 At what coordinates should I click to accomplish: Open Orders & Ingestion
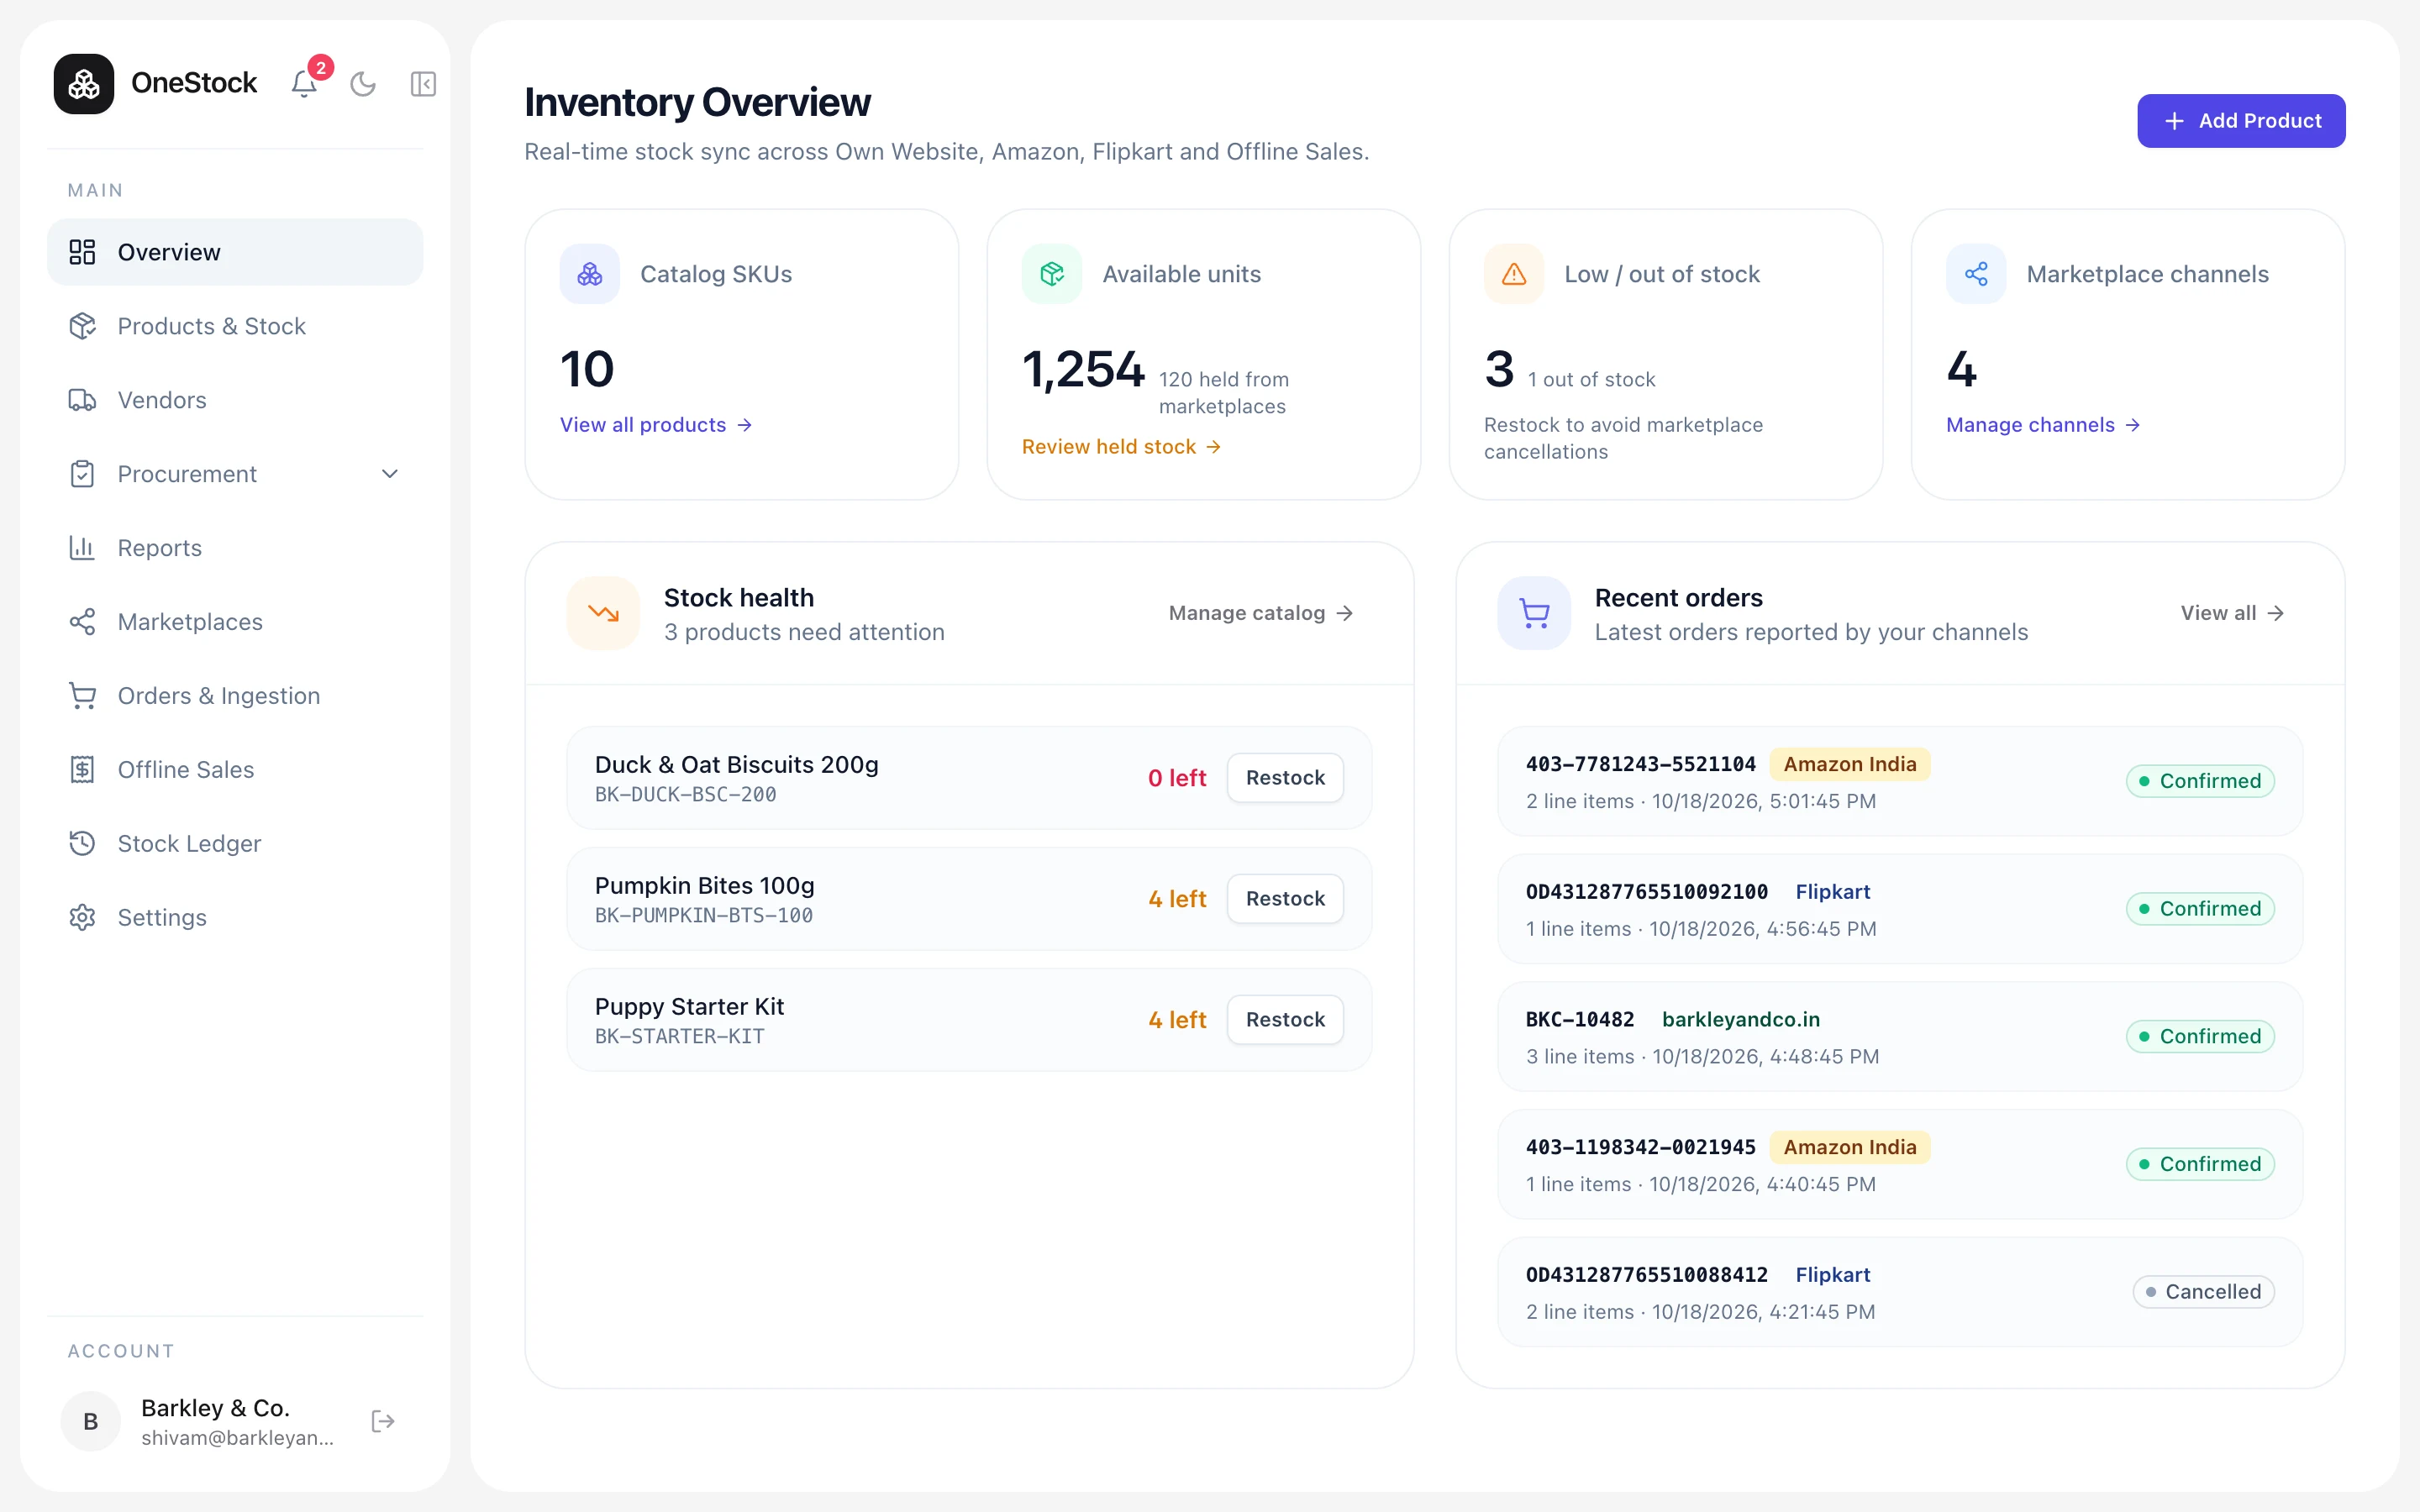235,696
